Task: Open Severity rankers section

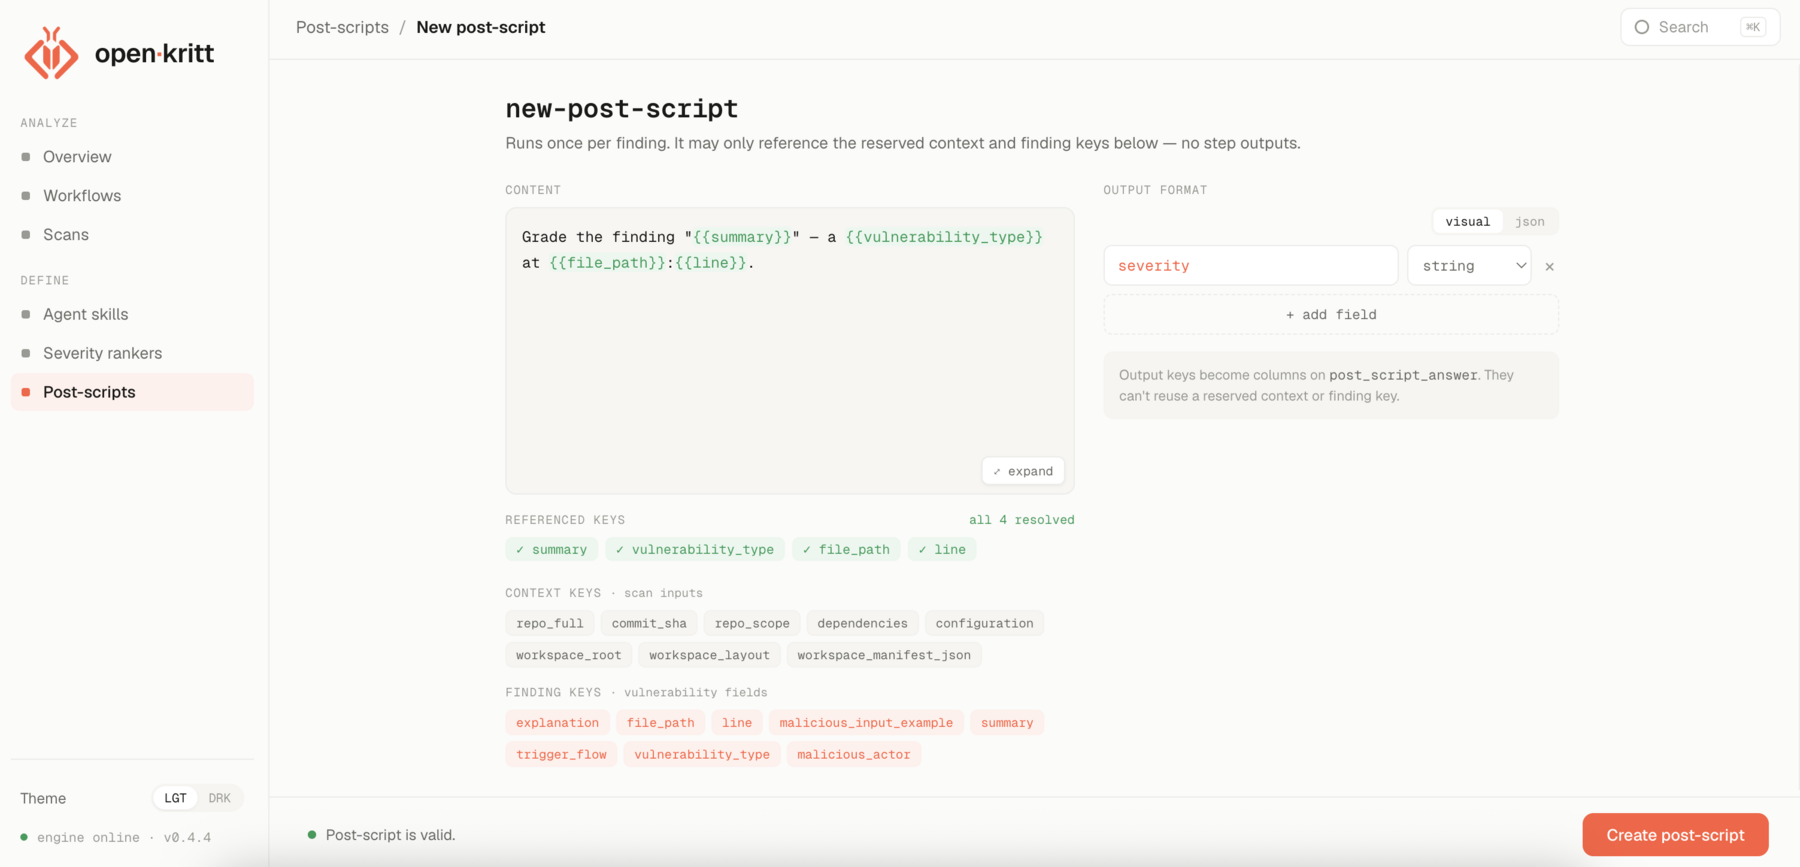Action: click(x=102, y=353)
